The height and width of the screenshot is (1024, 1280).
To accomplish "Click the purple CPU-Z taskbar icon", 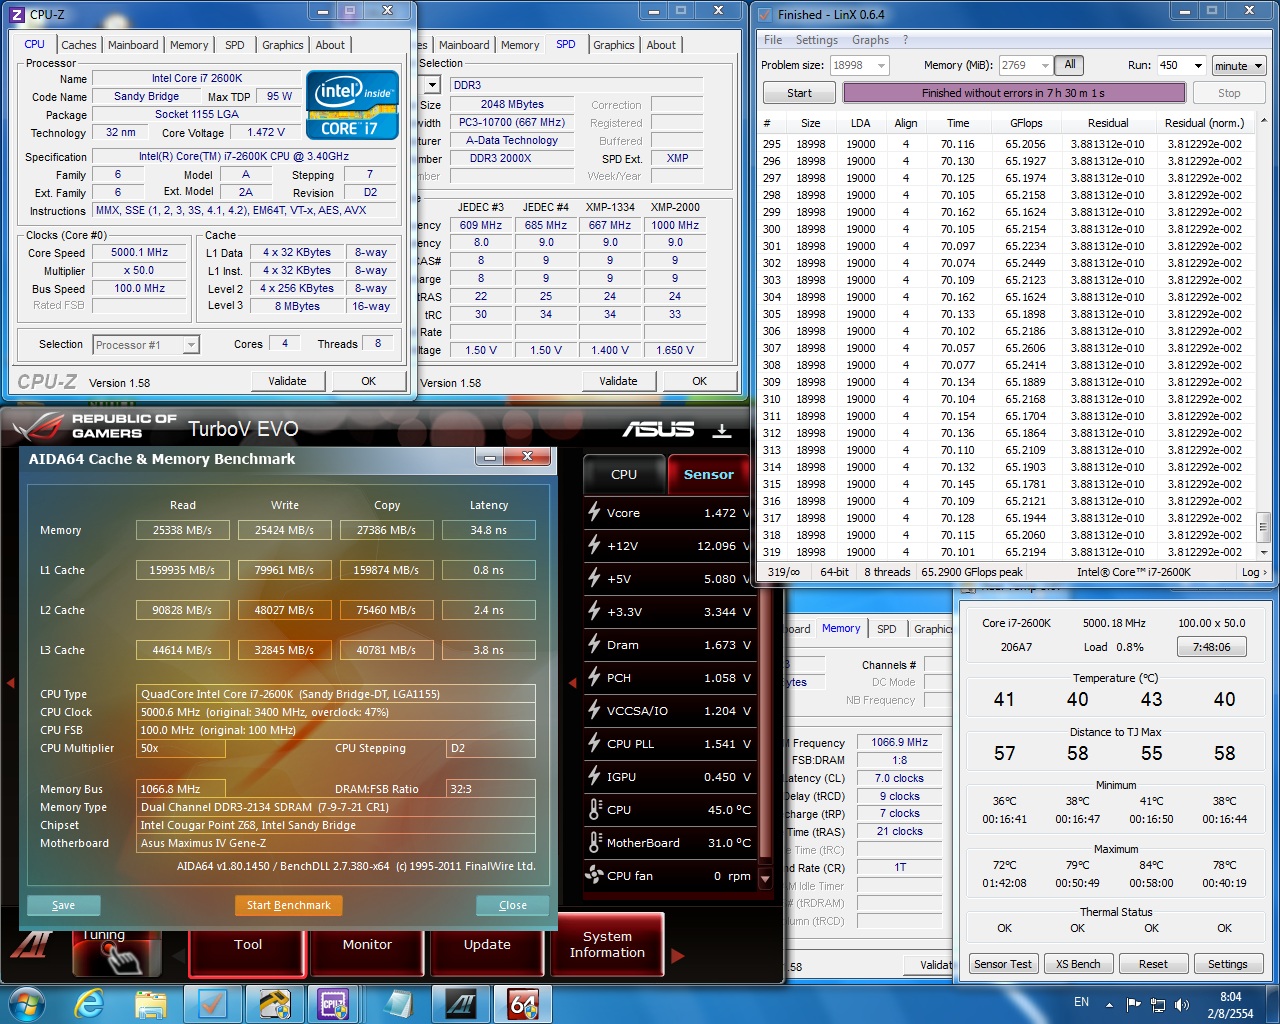I will [333, 1003].
